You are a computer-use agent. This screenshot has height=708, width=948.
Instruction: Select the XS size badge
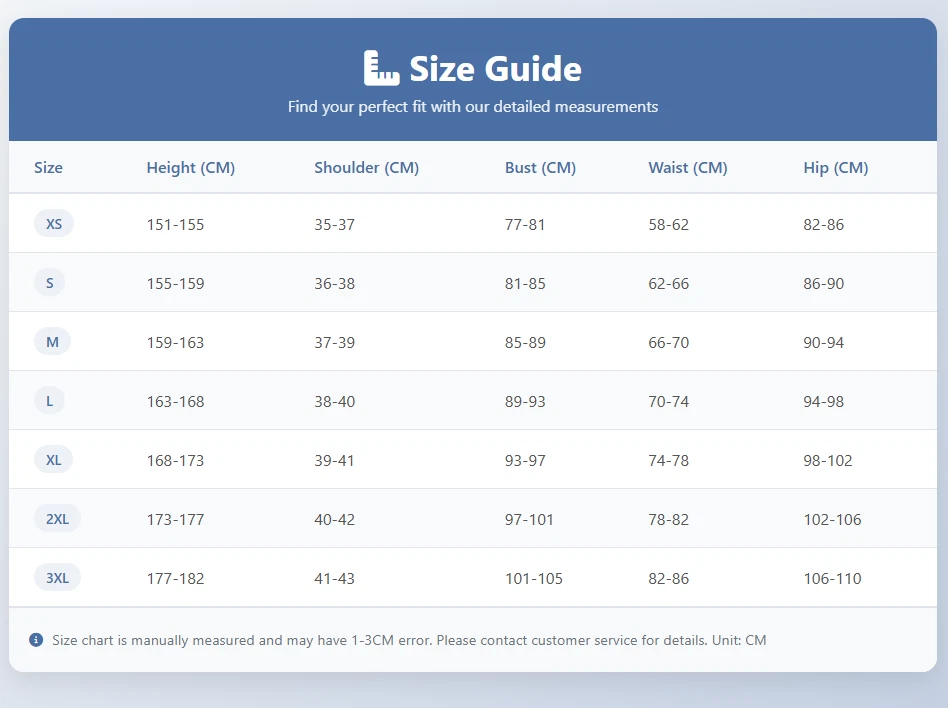[x=54, y=224]
